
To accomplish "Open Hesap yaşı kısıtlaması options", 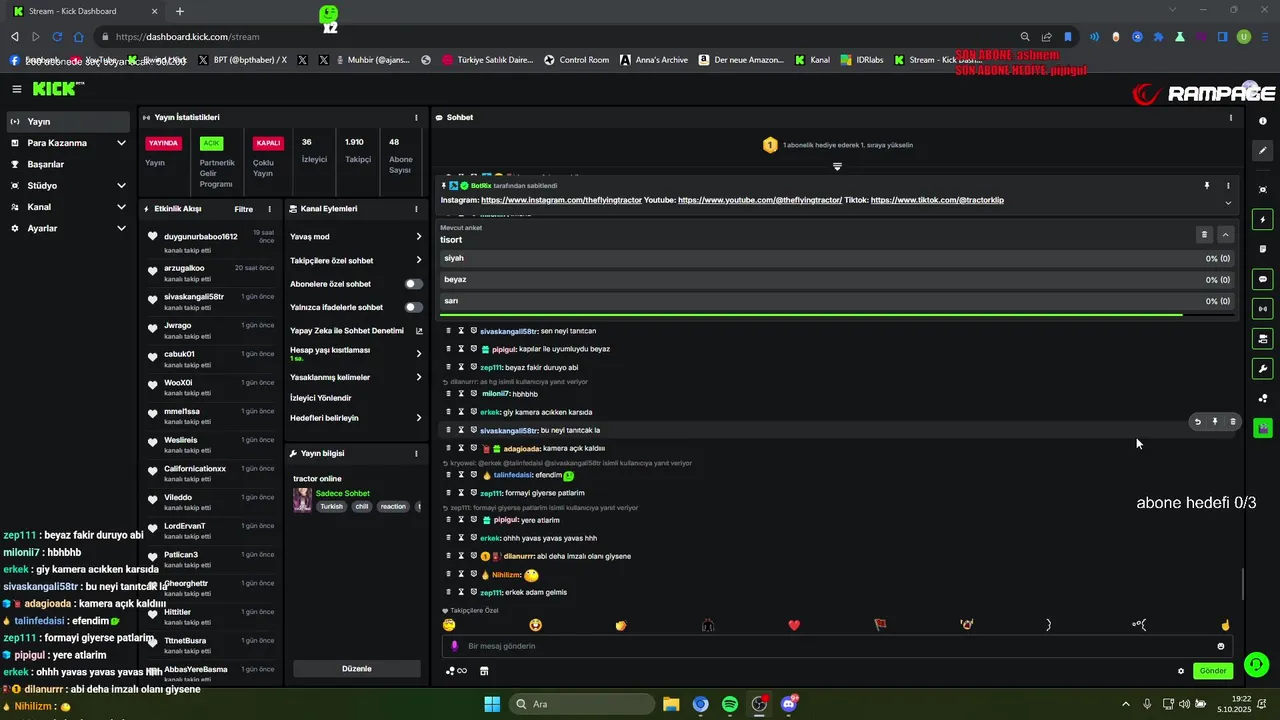I will pos(356,354).
